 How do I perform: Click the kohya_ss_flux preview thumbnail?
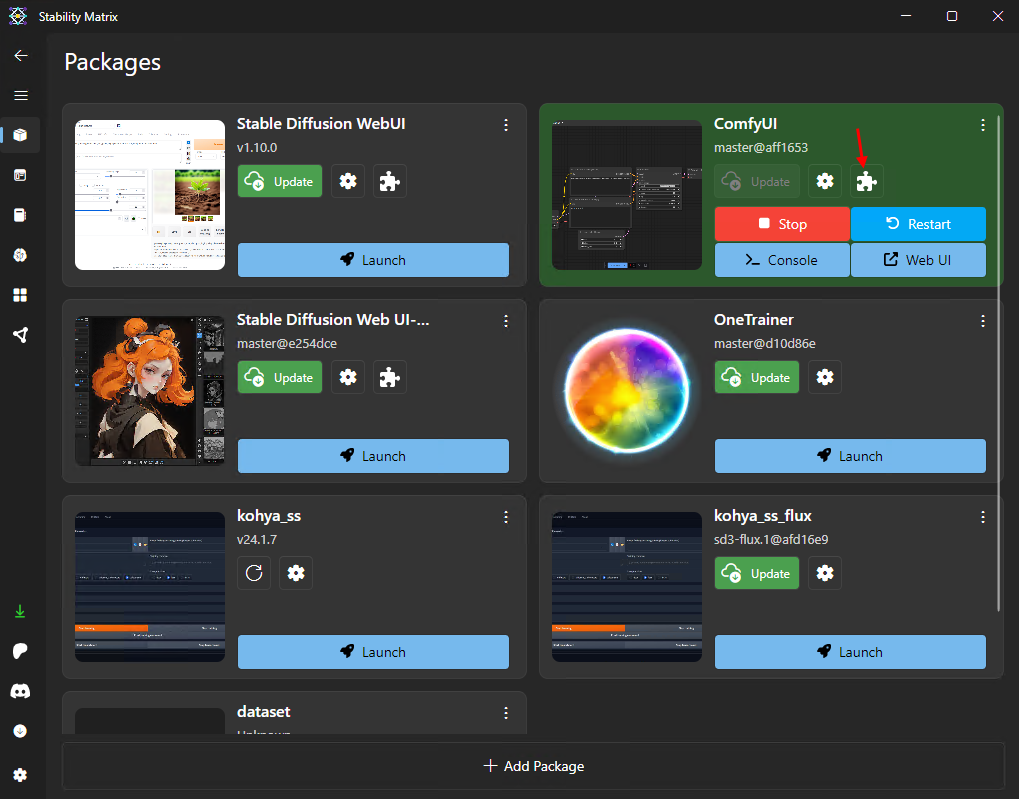coord(626,587)
